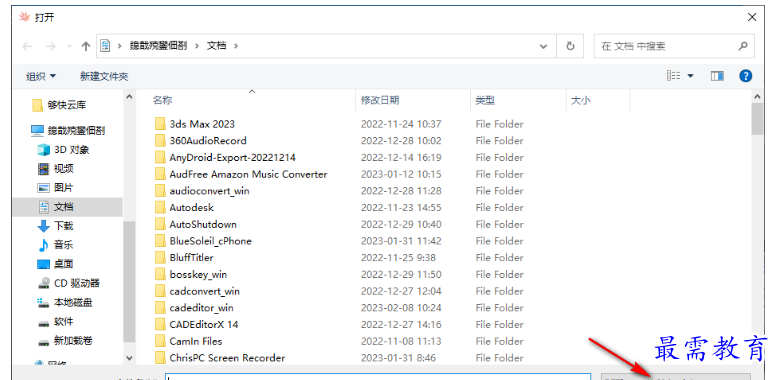Viewport: 776px width, 380px height.
Task: Open 桌面 in navigation pane
Action: 55,264
